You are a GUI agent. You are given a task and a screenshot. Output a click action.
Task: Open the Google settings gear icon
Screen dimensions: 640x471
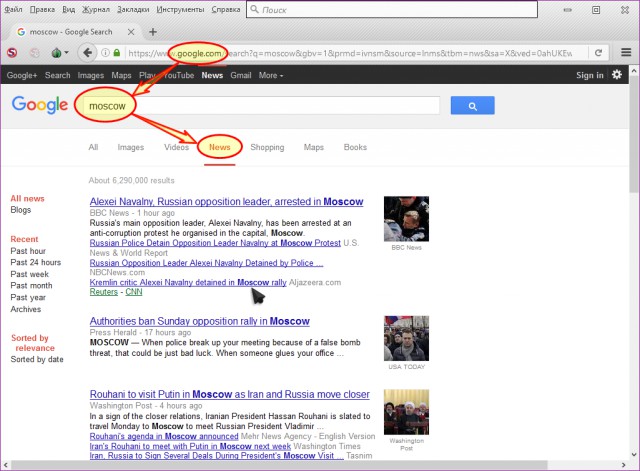click(617, 75)
